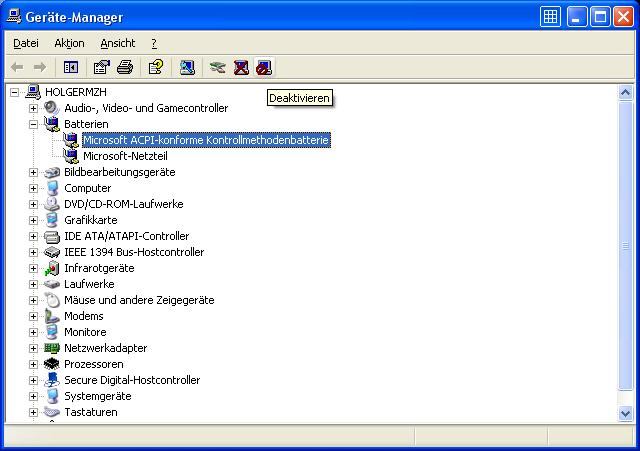Click the uninstall device icon with red X
The height and width of the screenshot is (451, 640).
241,67
